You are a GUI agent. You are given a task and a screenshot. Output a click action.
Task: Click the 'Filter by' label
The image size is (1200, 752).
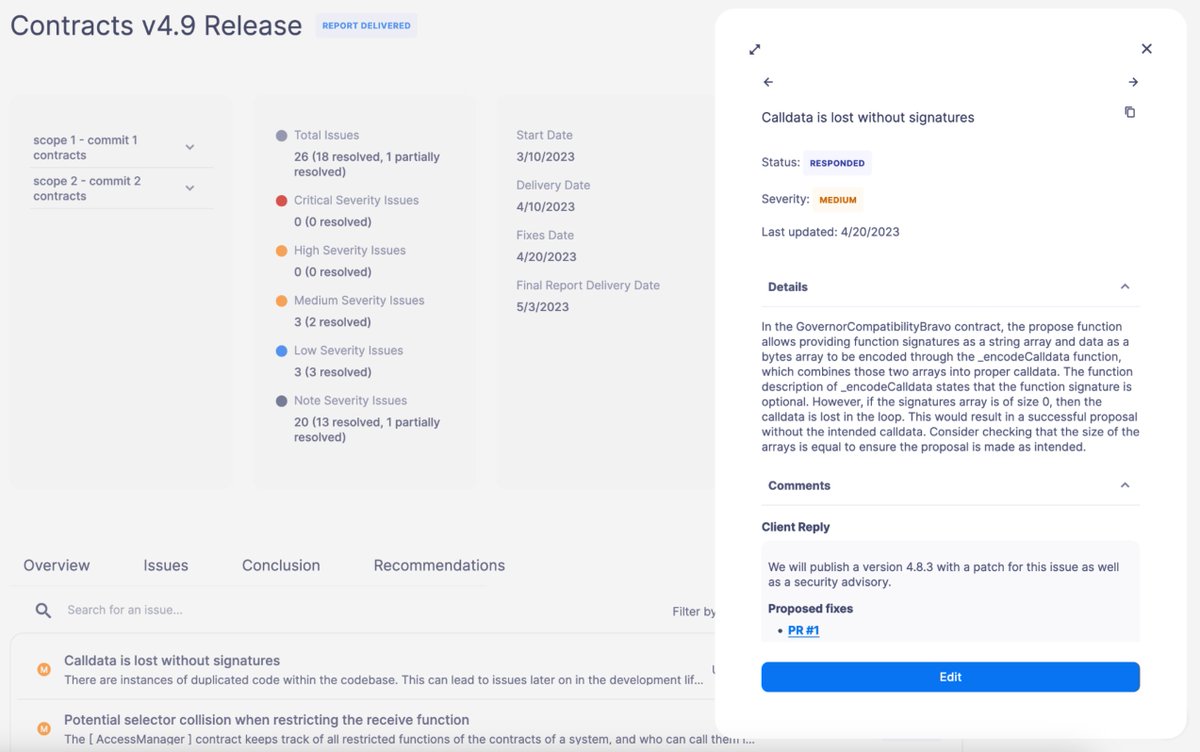694,611
